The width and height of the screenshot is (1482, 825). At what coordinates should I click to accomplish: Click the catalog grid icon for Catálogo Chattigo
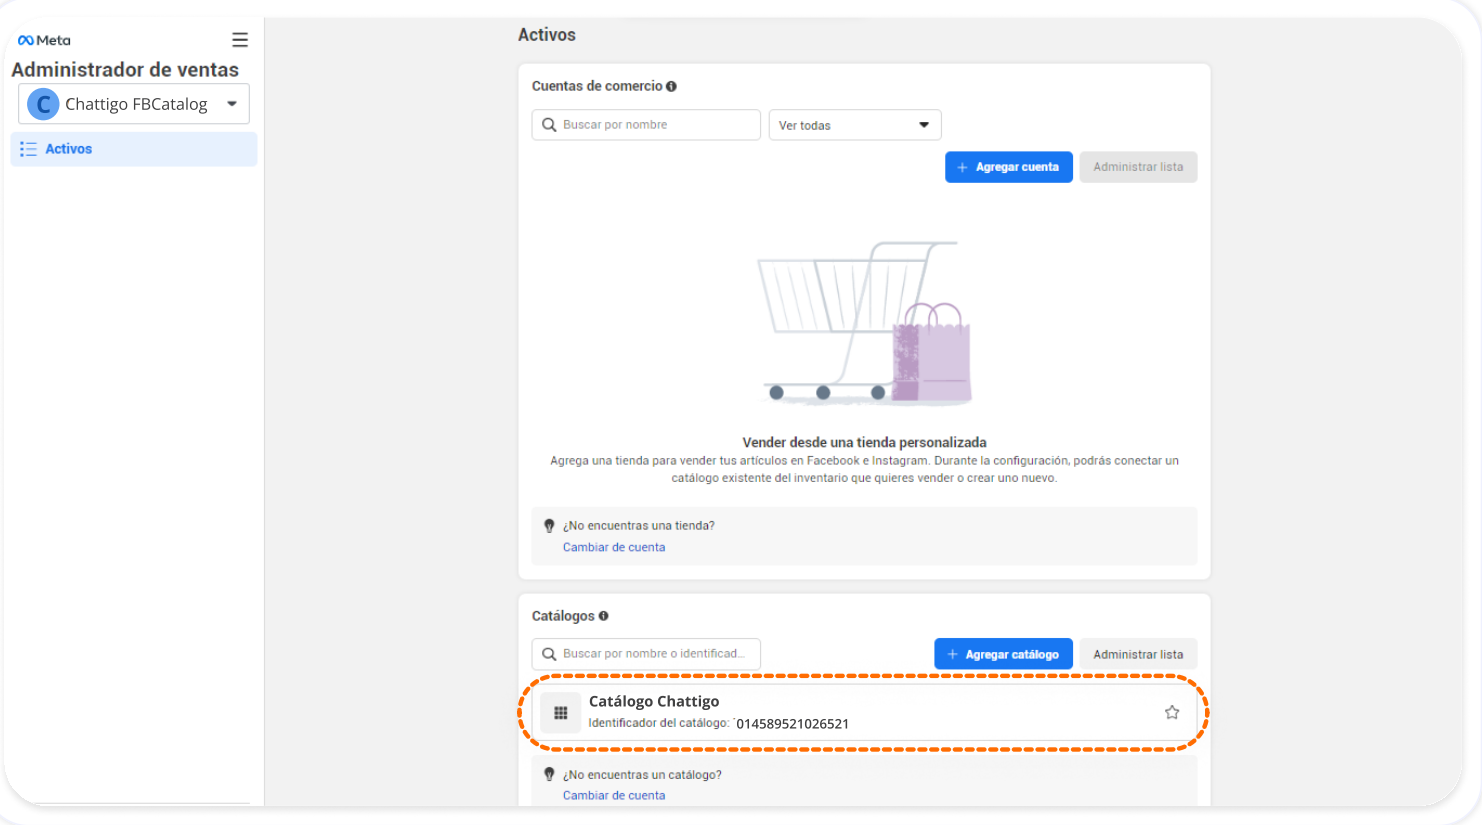pos(561,713)
